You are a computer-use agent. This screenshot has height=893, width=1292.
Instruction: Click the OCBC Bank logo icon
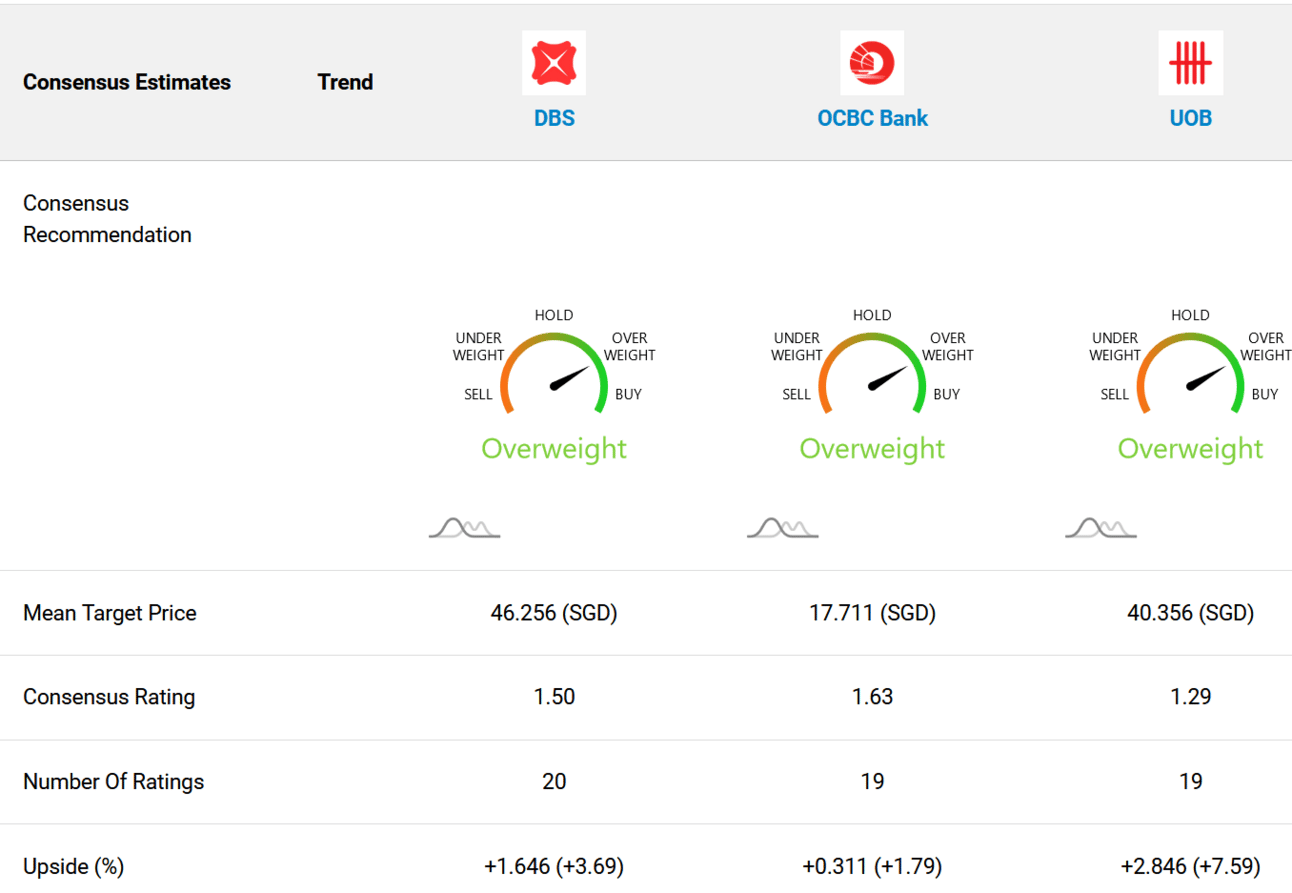[x=872, y=63]
